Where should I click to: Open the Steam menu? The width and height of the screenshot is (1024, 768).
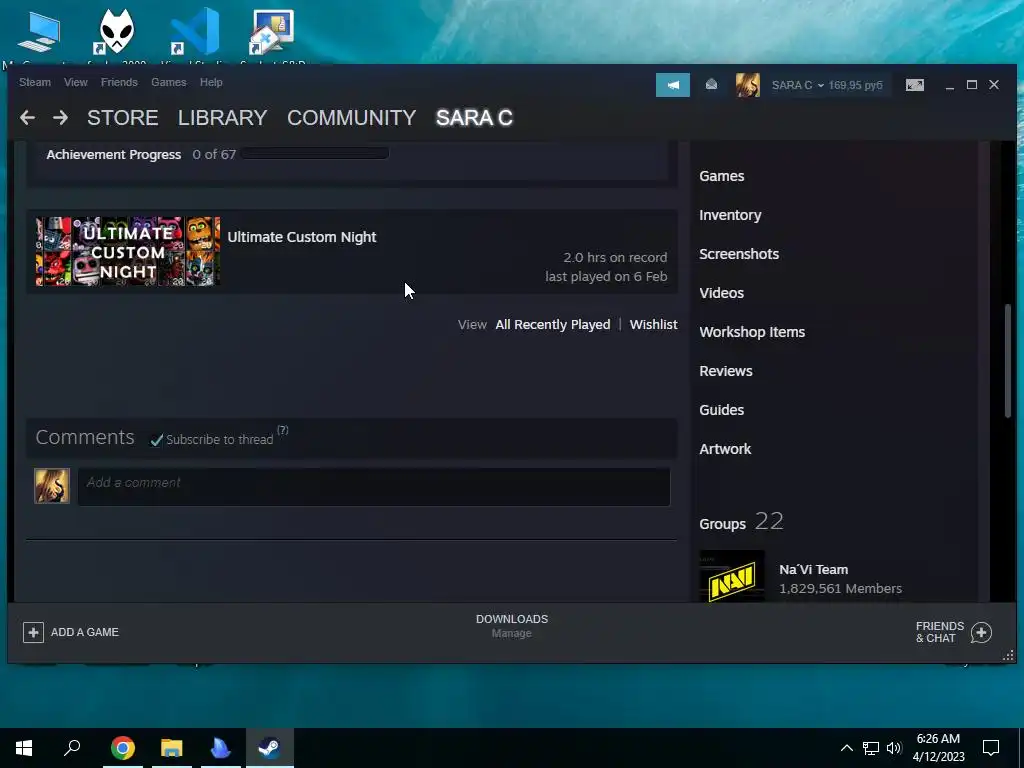pos(35,82)
